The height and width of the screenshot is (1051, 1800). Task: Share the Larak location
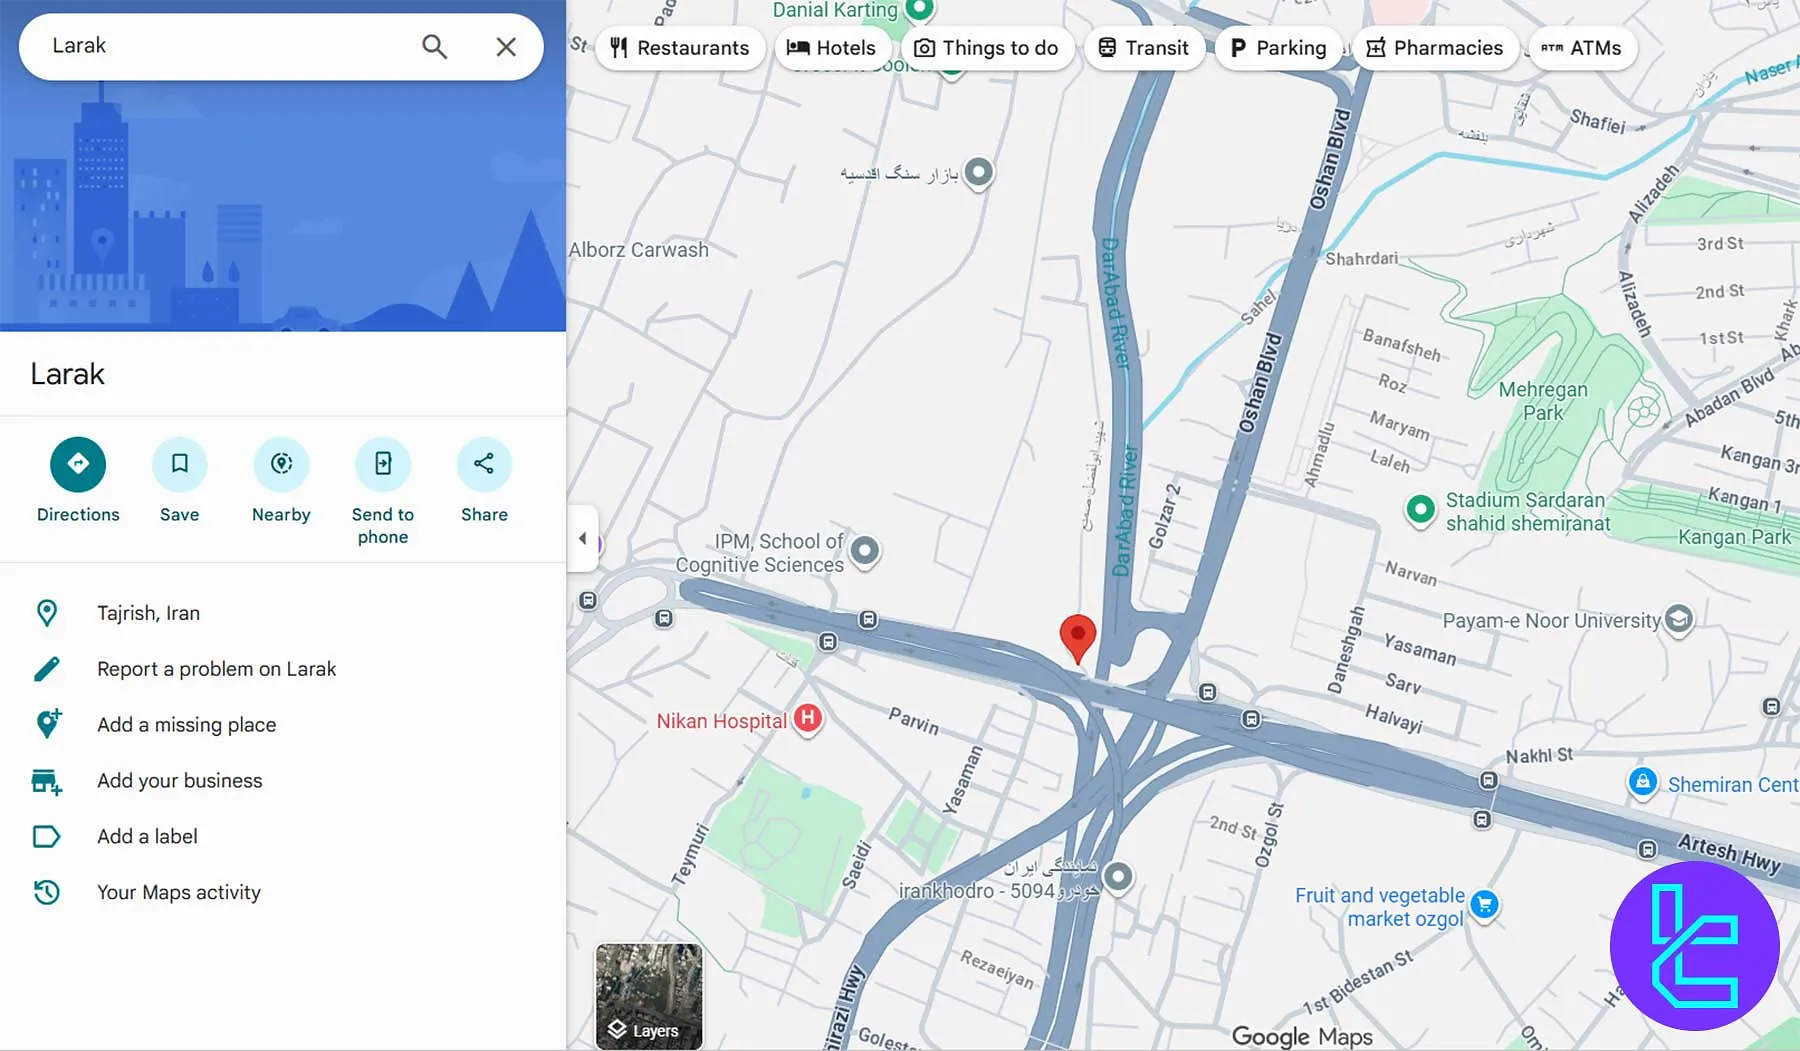pos(484,464)
